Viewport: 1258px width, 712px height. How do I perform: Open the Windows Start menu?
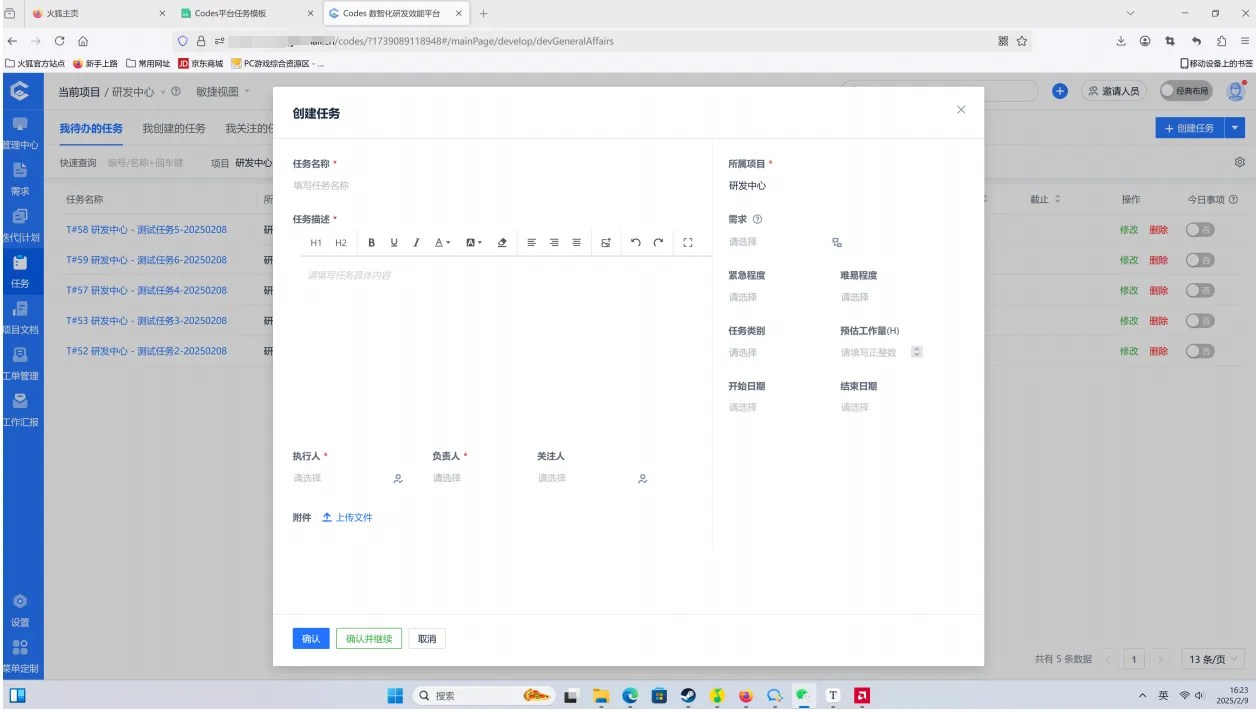[x=394, y=696]
